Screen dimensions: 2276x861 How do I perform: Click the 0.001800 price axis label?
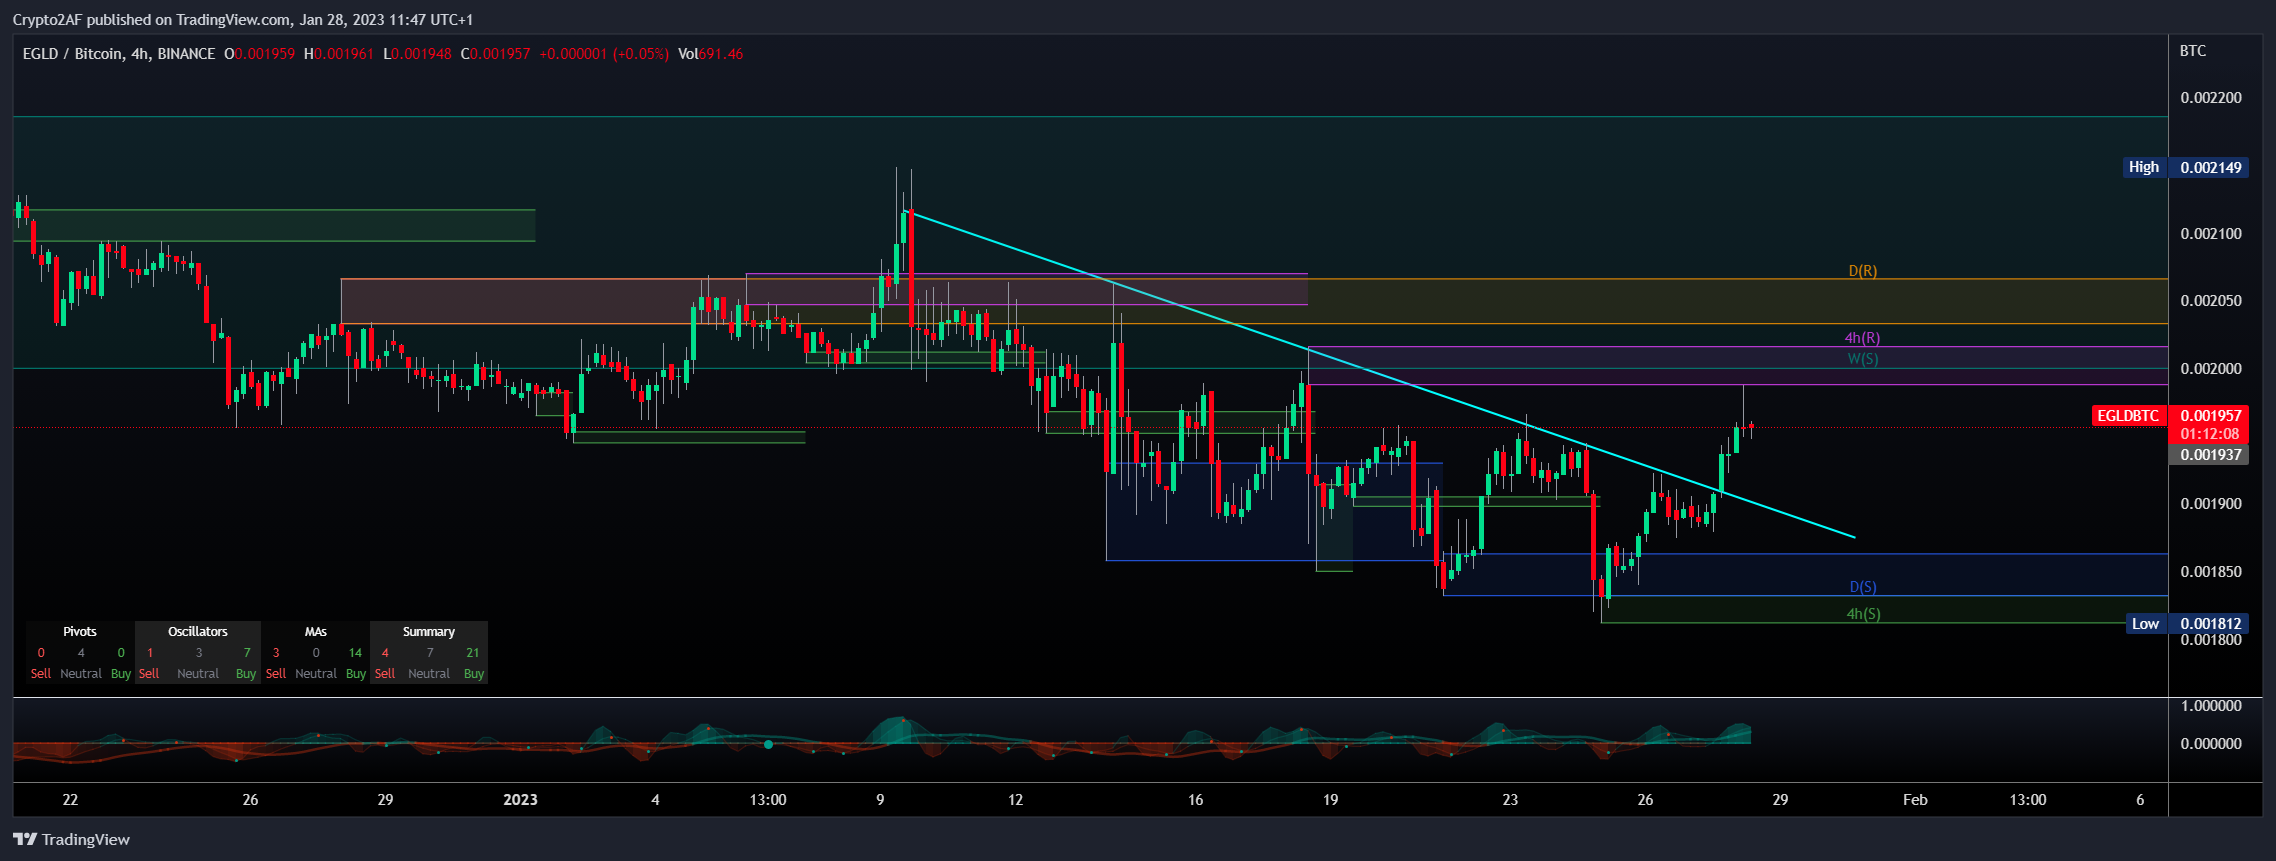coord(2211,640)
